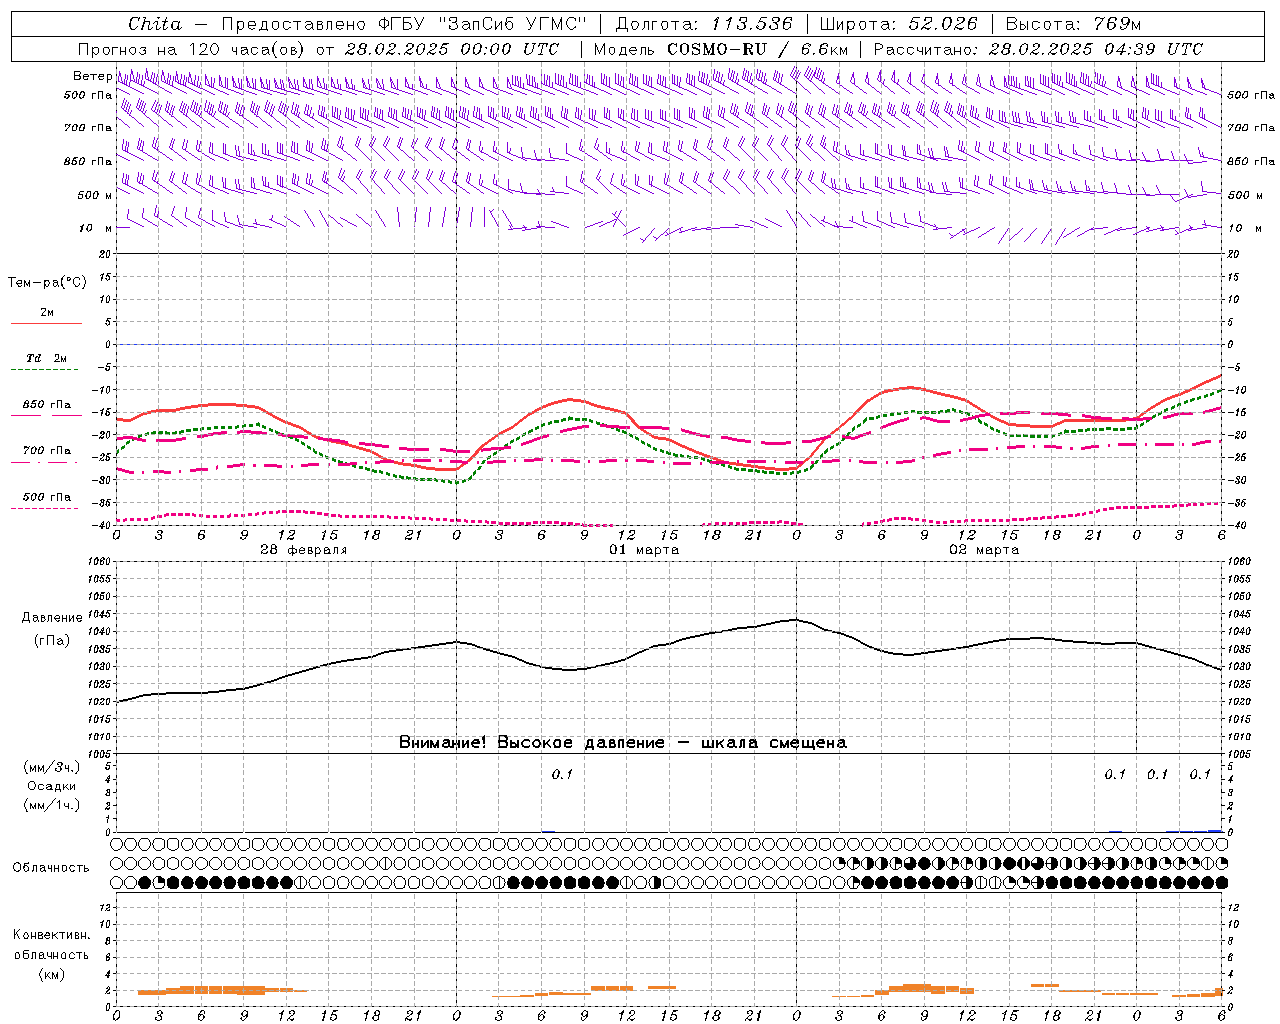Click the "Широта: 52.026" value
The image size is (1280, 1024).
coord(897,23)
